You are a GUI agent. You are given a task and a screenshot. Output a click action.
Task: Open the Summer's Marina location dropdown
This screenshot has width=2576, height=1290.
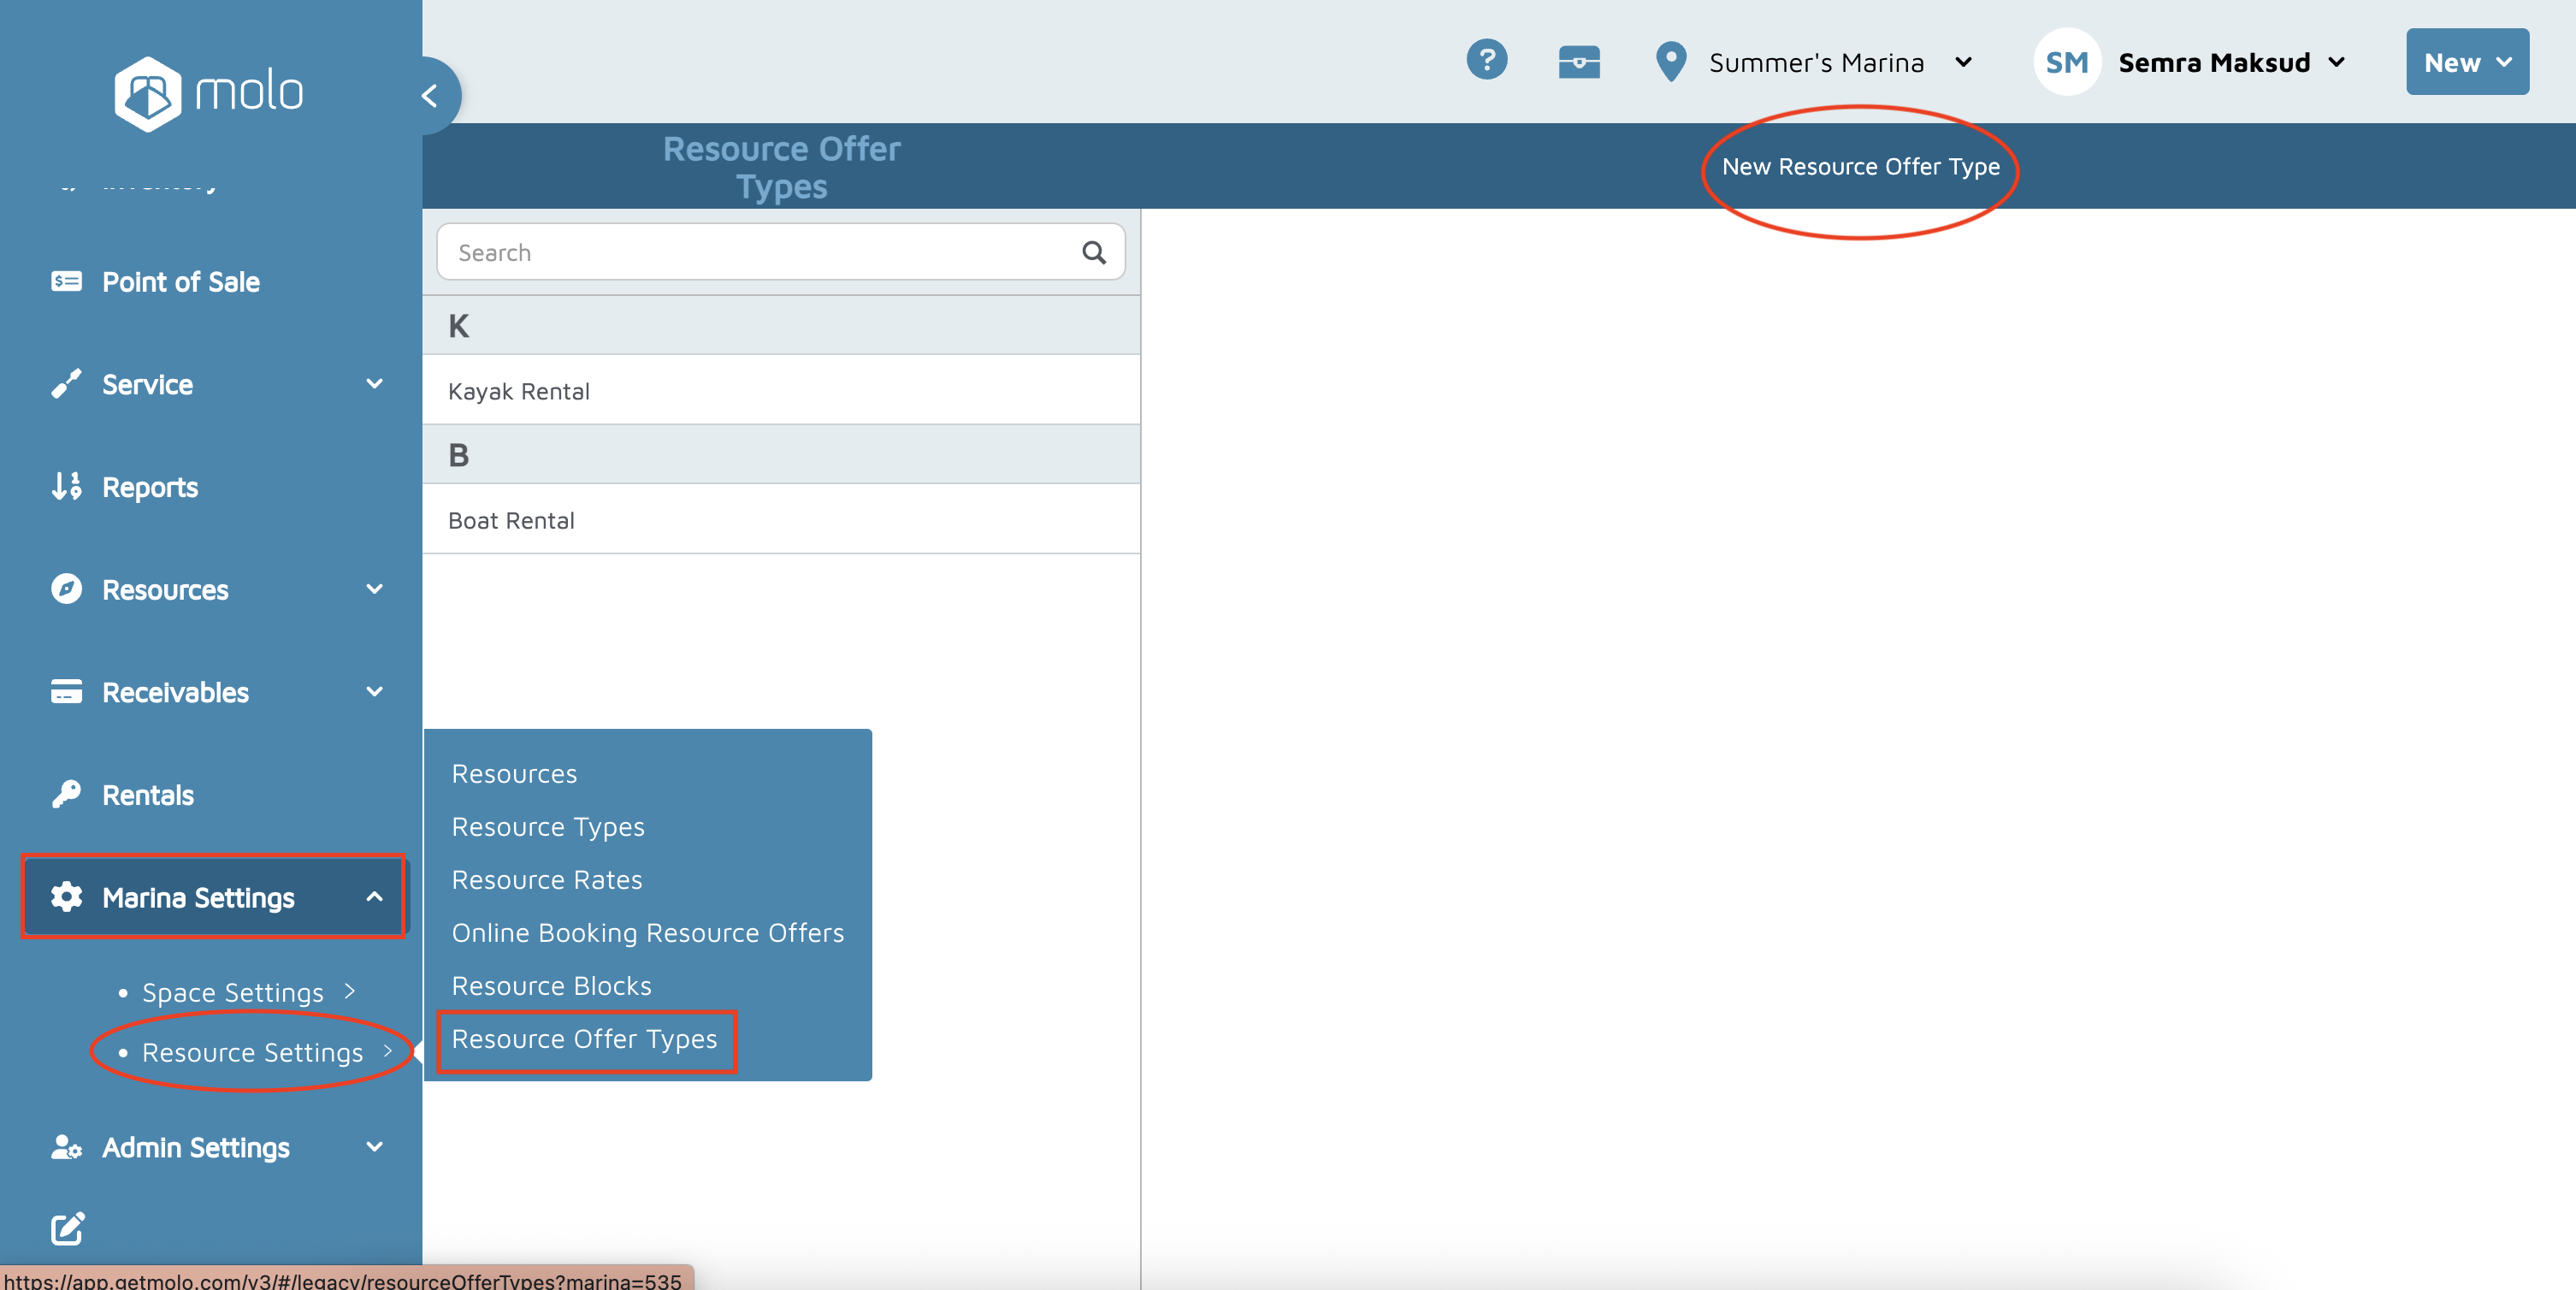pyautogui.click(x=1838, y=62)
